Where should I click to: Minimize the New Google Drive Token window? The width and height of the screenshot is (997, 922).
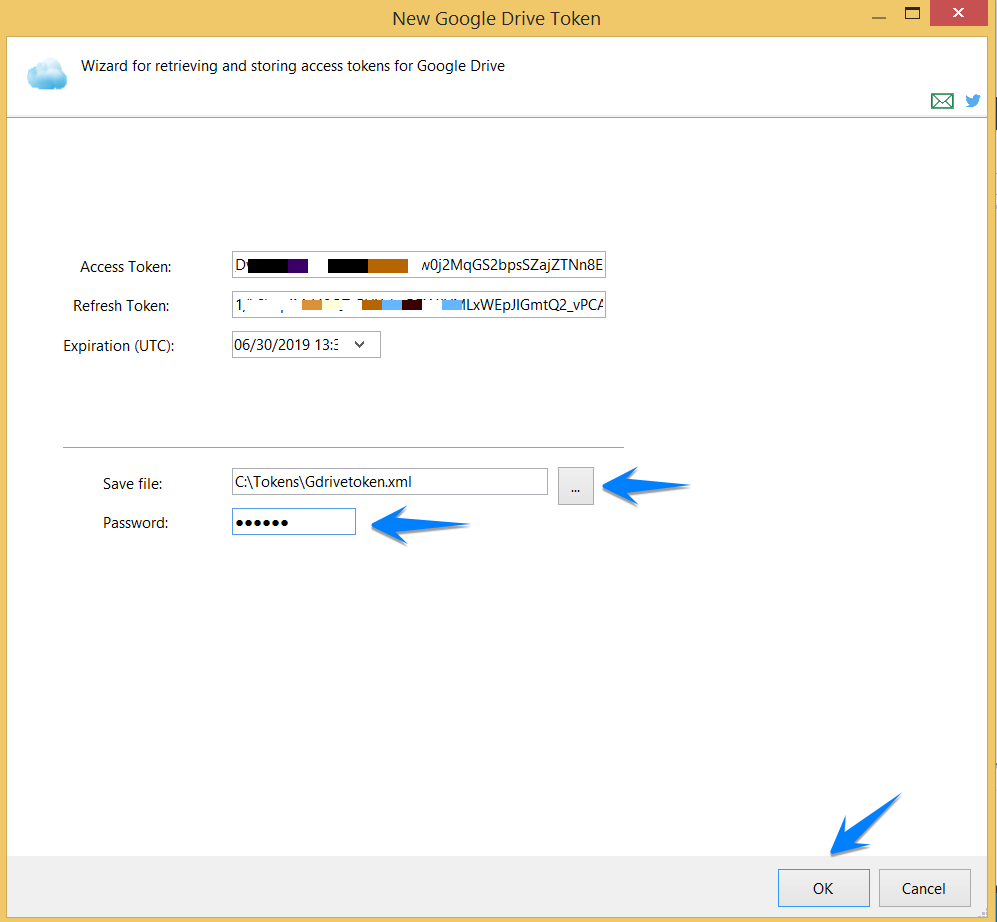pos(879,17)
